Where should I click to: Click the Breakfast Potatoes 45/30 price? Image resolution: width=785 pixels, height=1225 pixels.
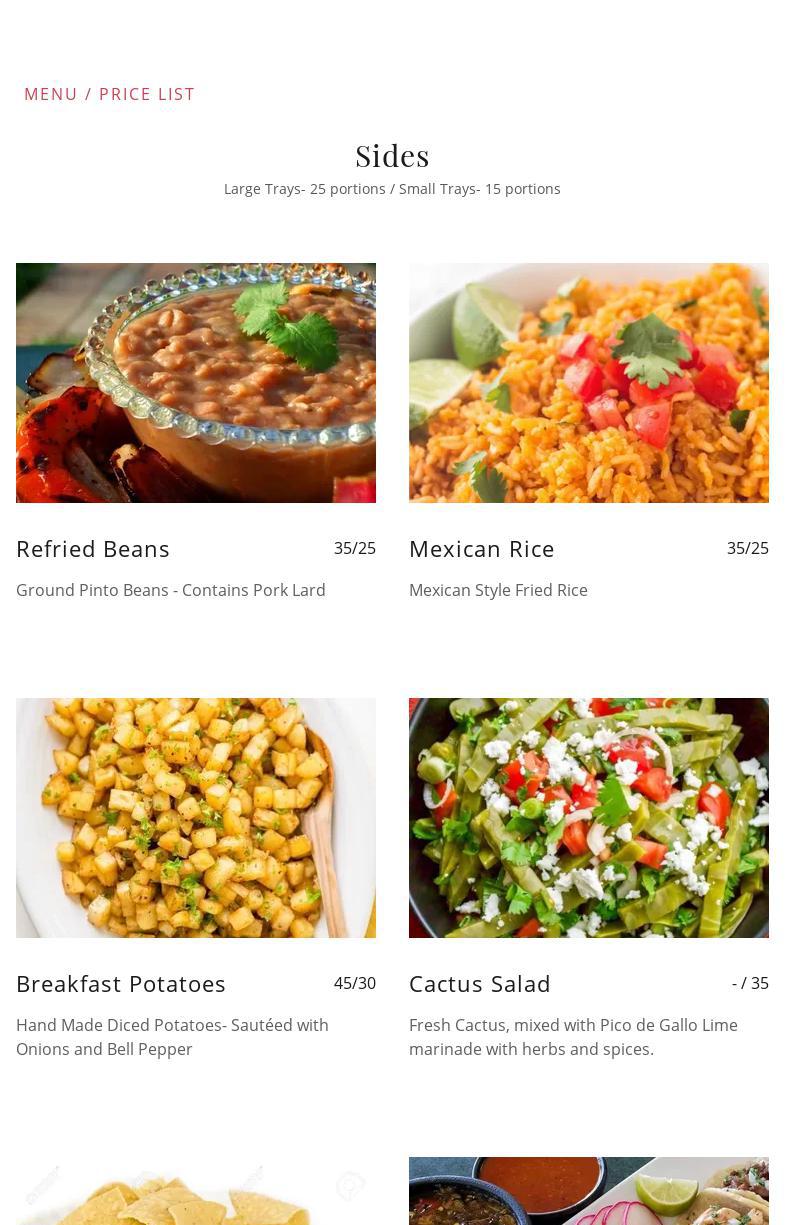point(355,983)
